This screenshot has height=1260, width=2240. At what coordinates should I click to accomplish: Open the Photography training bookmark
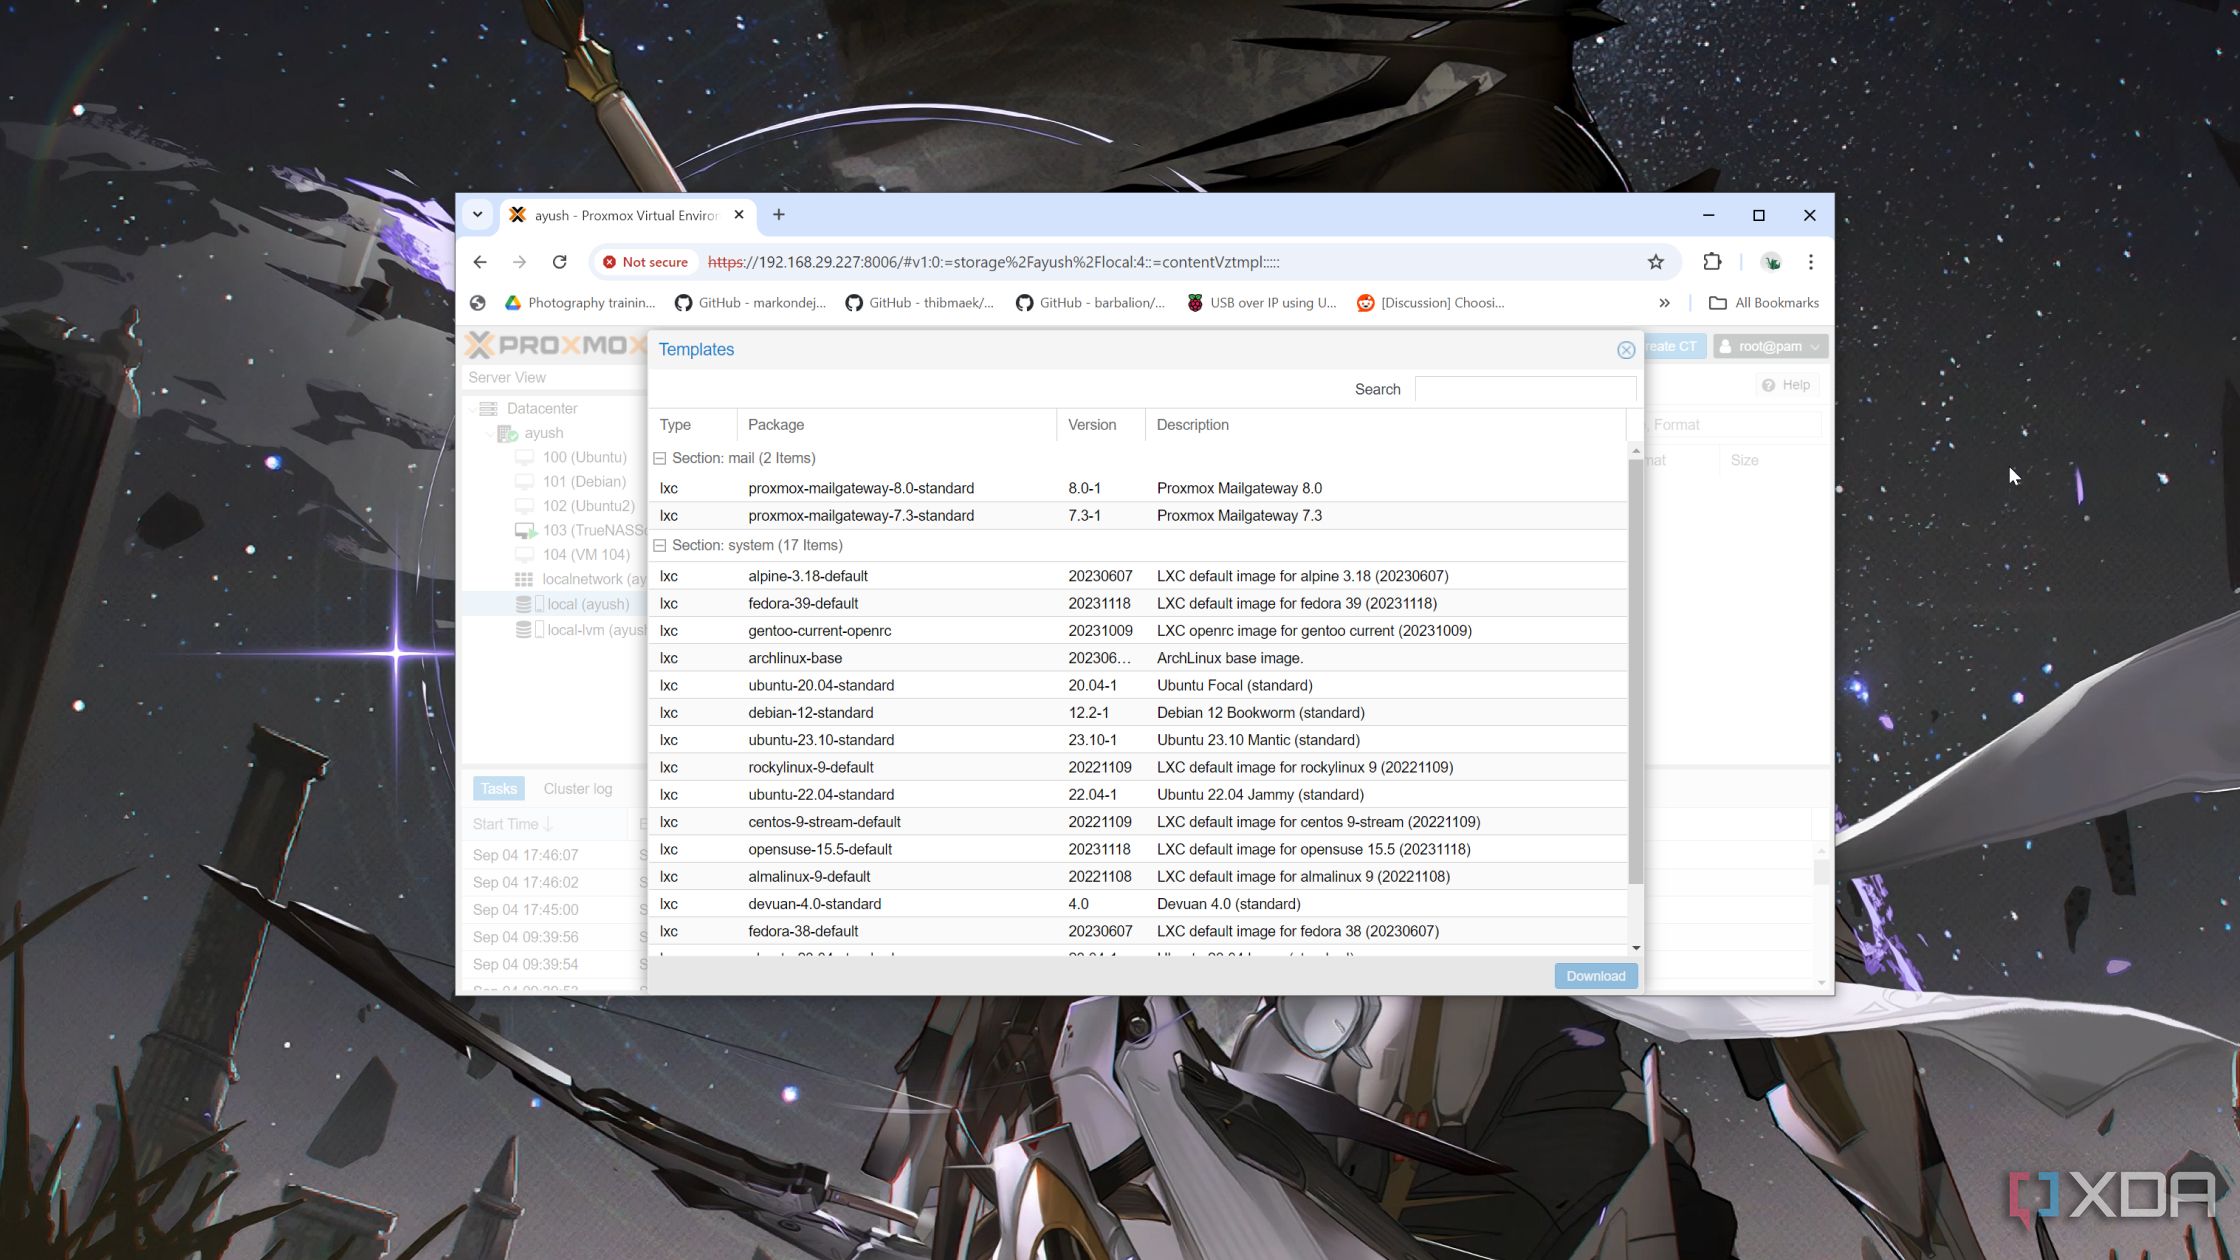coord(580,303)
